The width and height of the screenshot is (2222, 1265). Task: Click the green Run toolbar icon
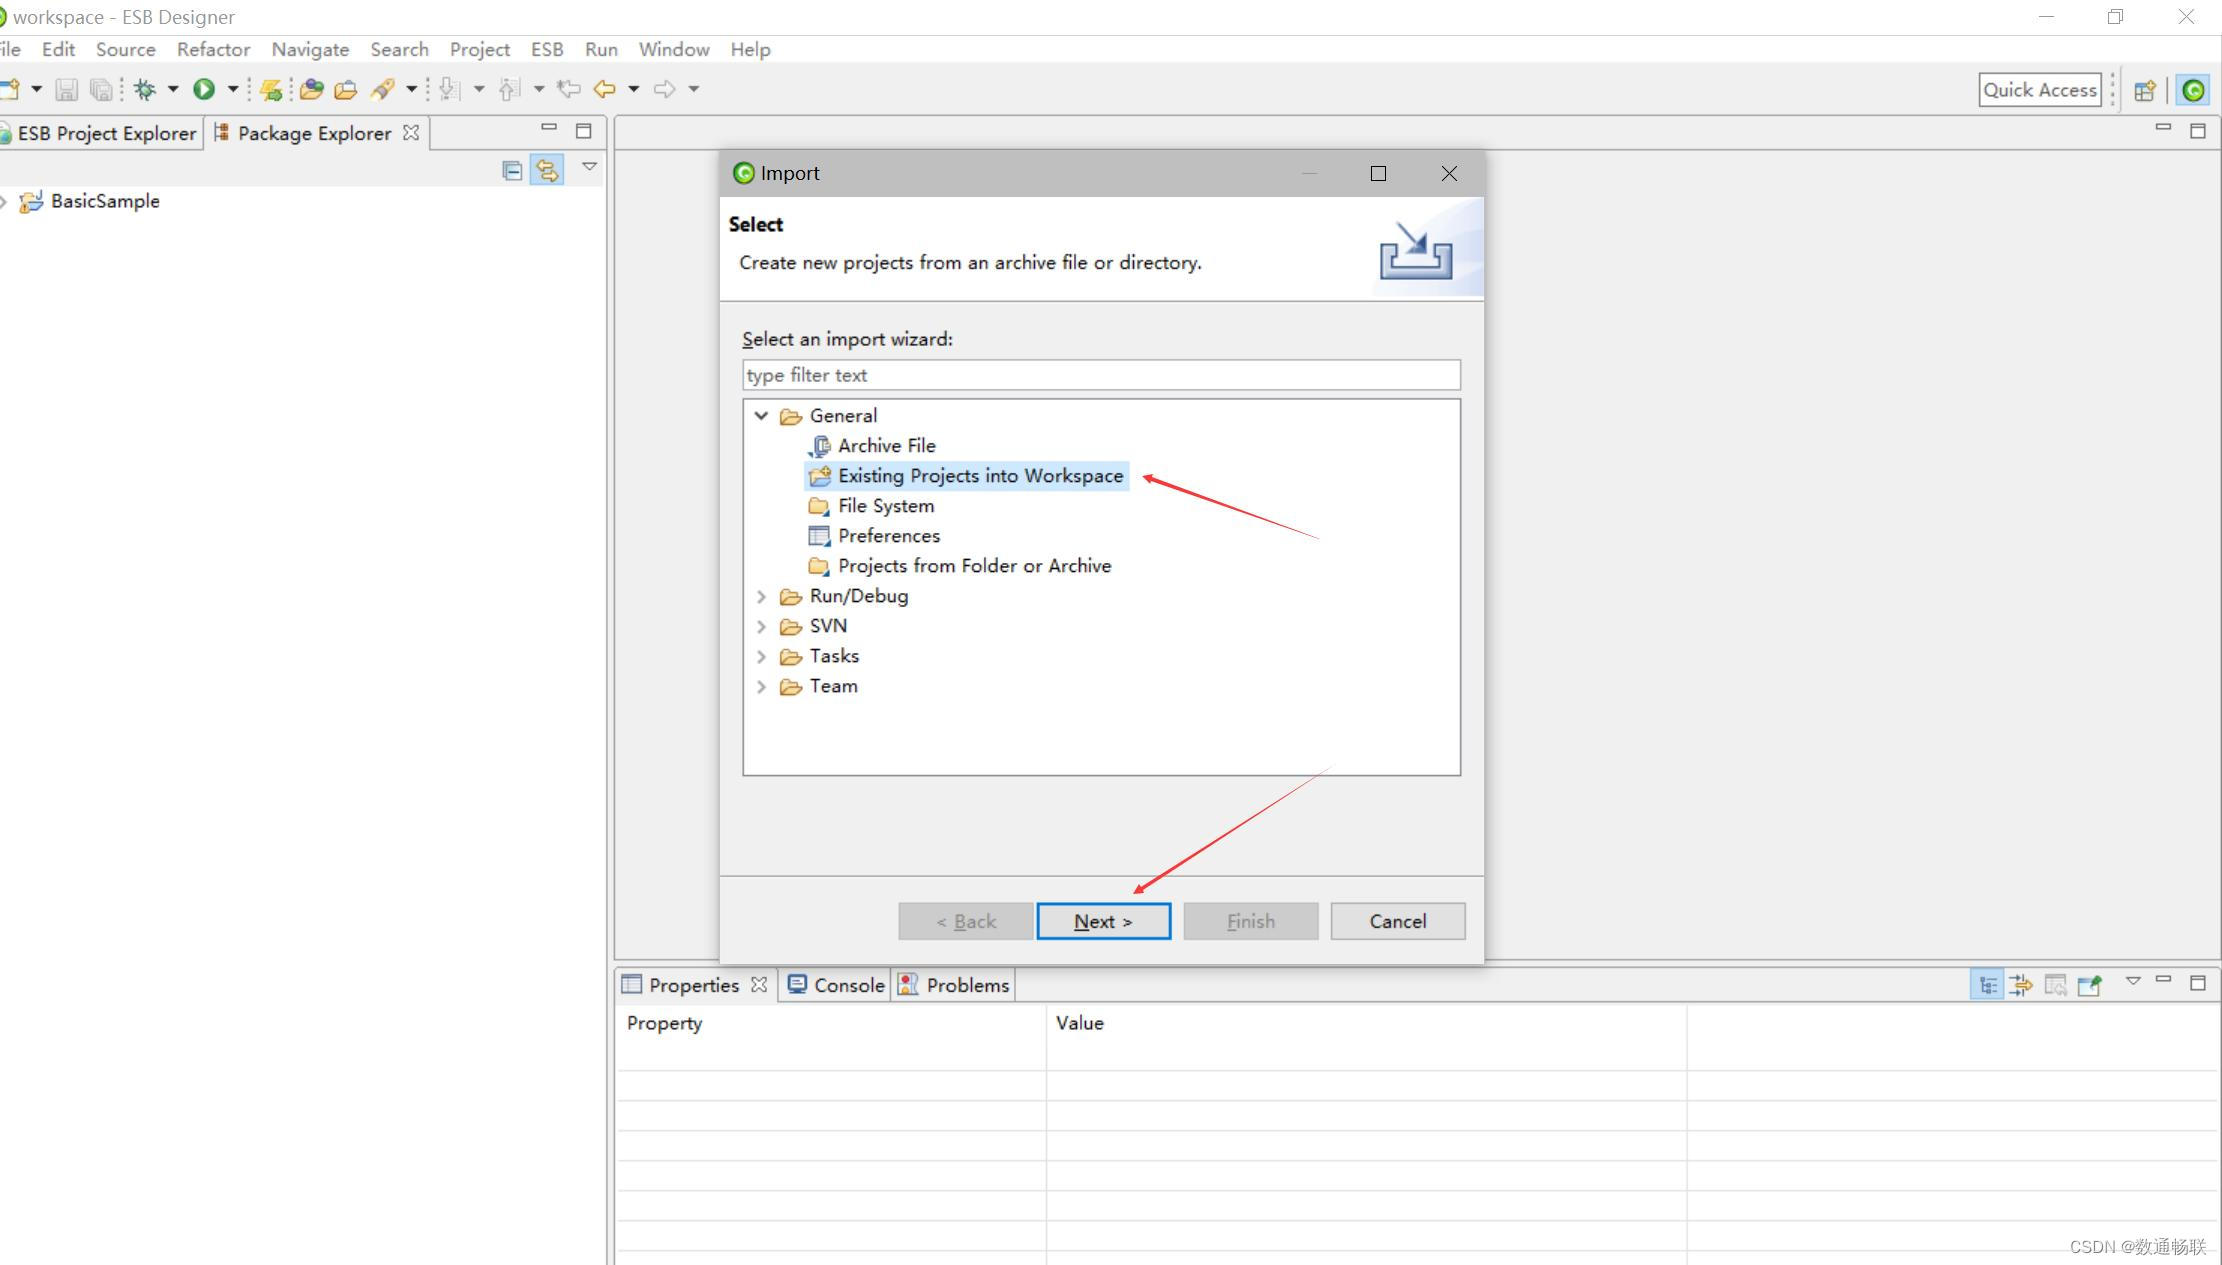204,89
